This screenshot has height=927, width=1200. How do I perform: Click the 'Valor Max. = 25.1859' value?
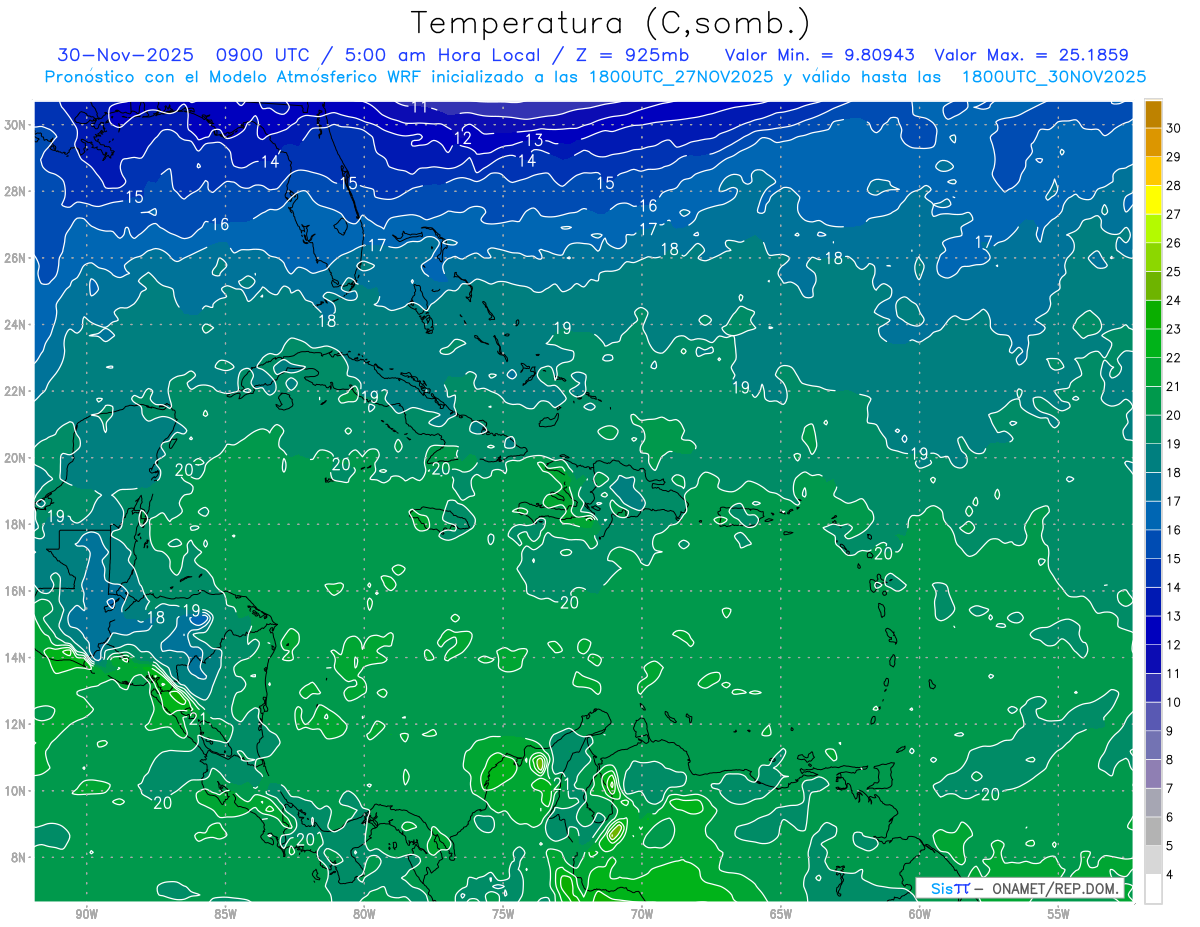pos(1031,54)
